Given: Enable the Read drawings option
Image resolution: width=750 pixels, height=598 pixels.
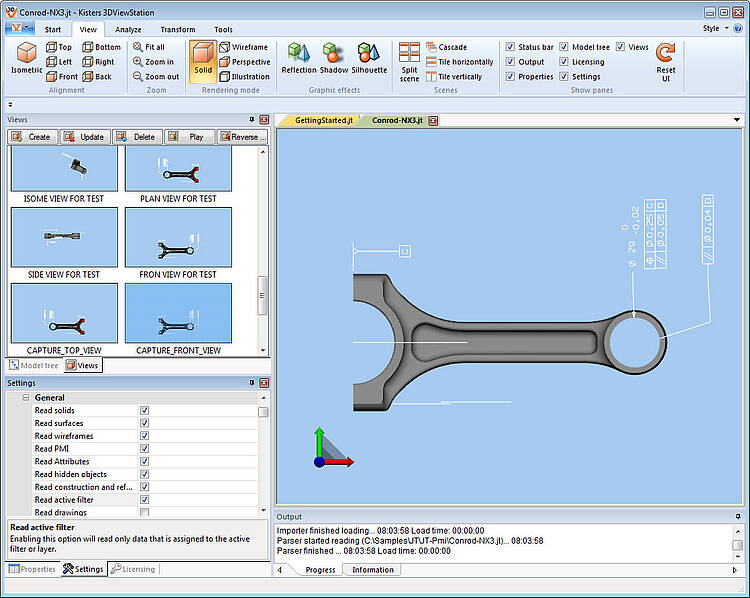Looking at the screenshot, I should point(144,512).
